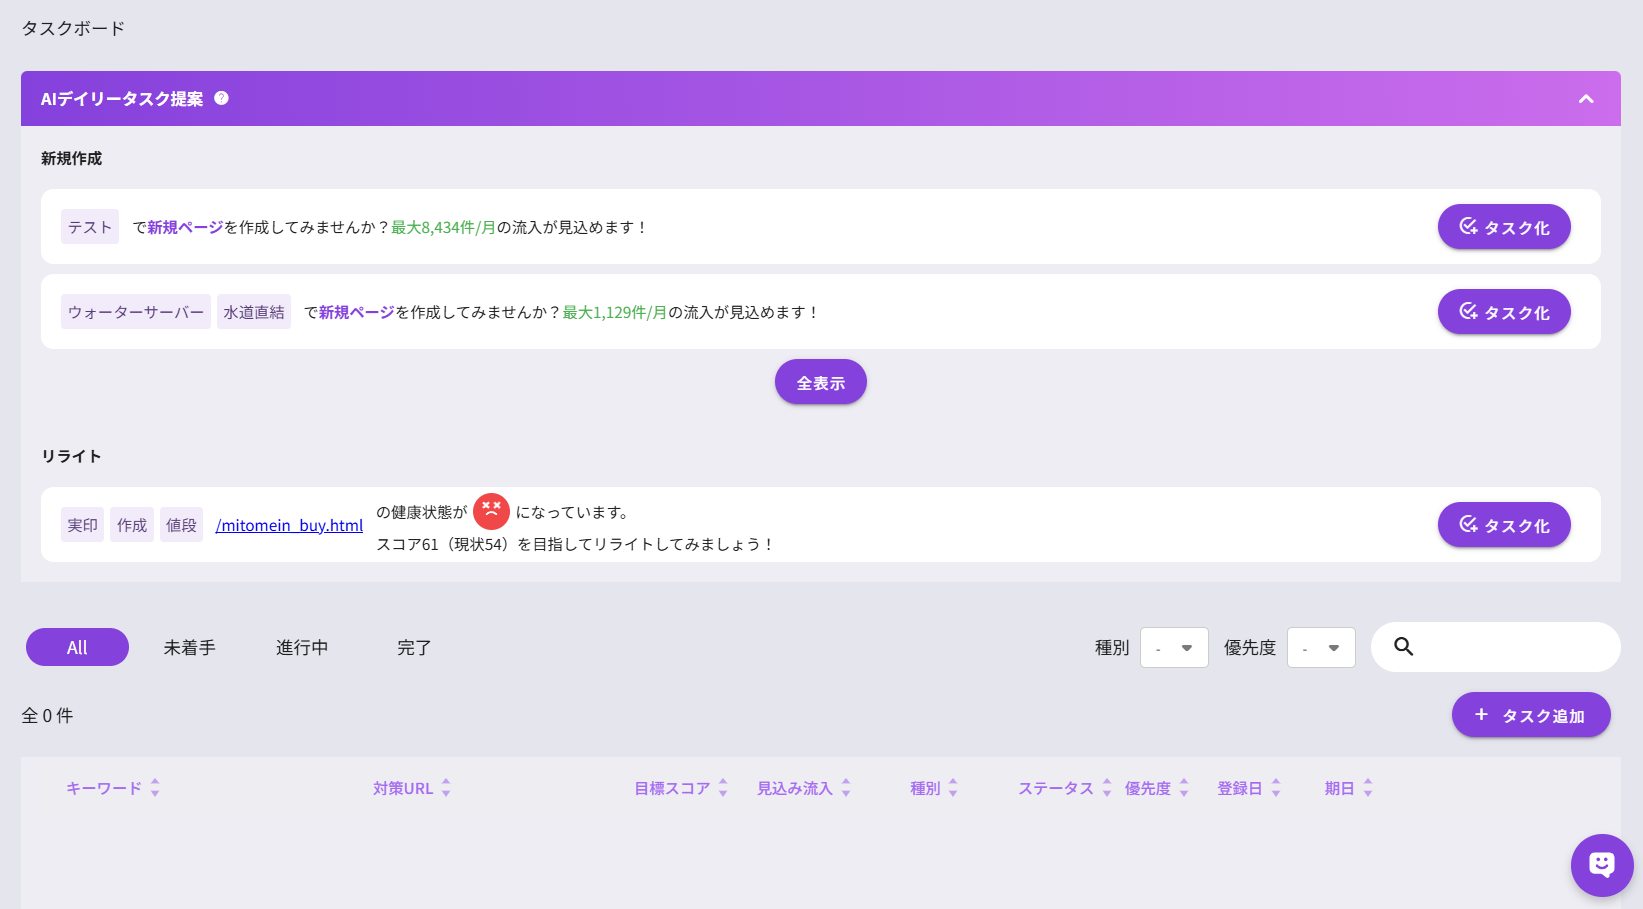Open the /mitomein_buy.html link

coord(289,524)
